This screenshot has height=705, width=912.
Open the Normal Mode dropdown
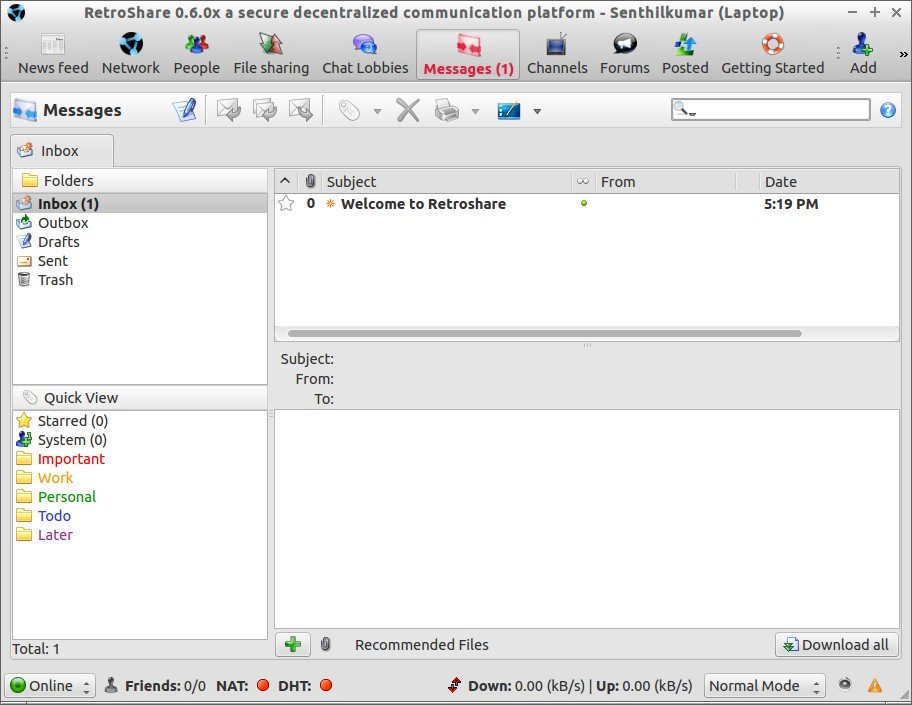click(764, 686)
